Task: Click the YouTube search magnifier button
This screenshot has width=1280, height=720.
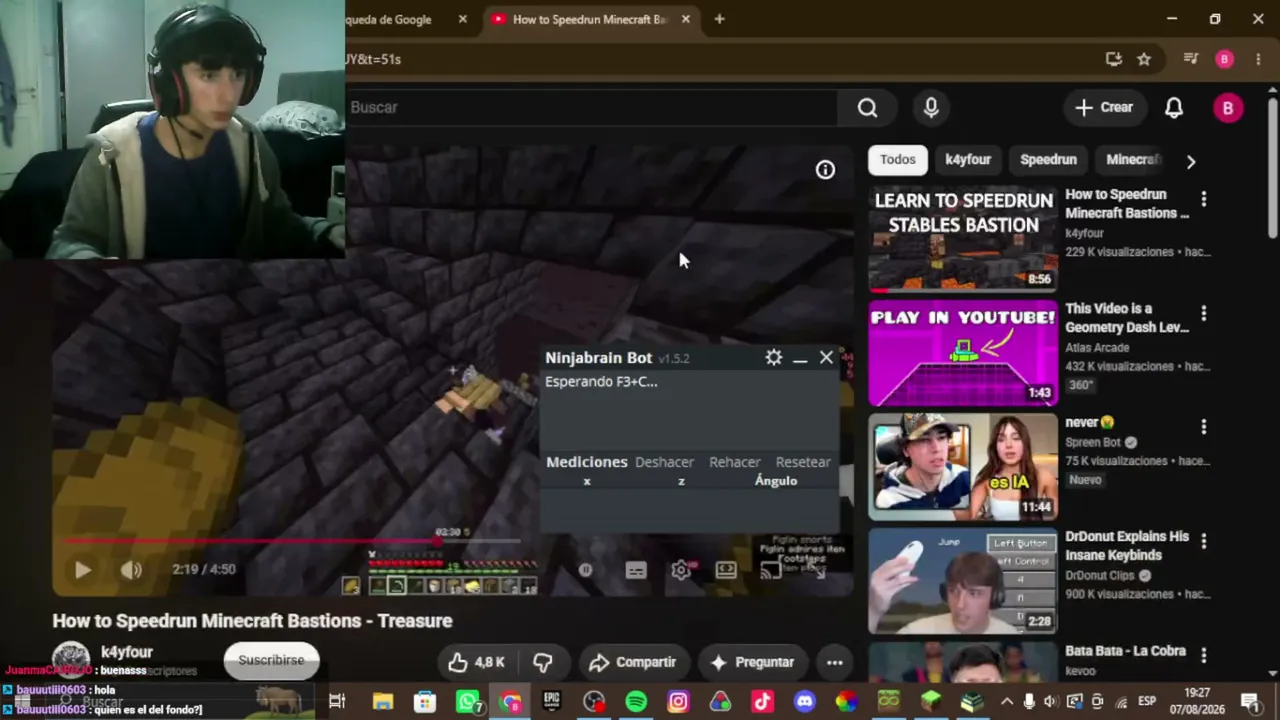Action: click(x=867, y=107)
